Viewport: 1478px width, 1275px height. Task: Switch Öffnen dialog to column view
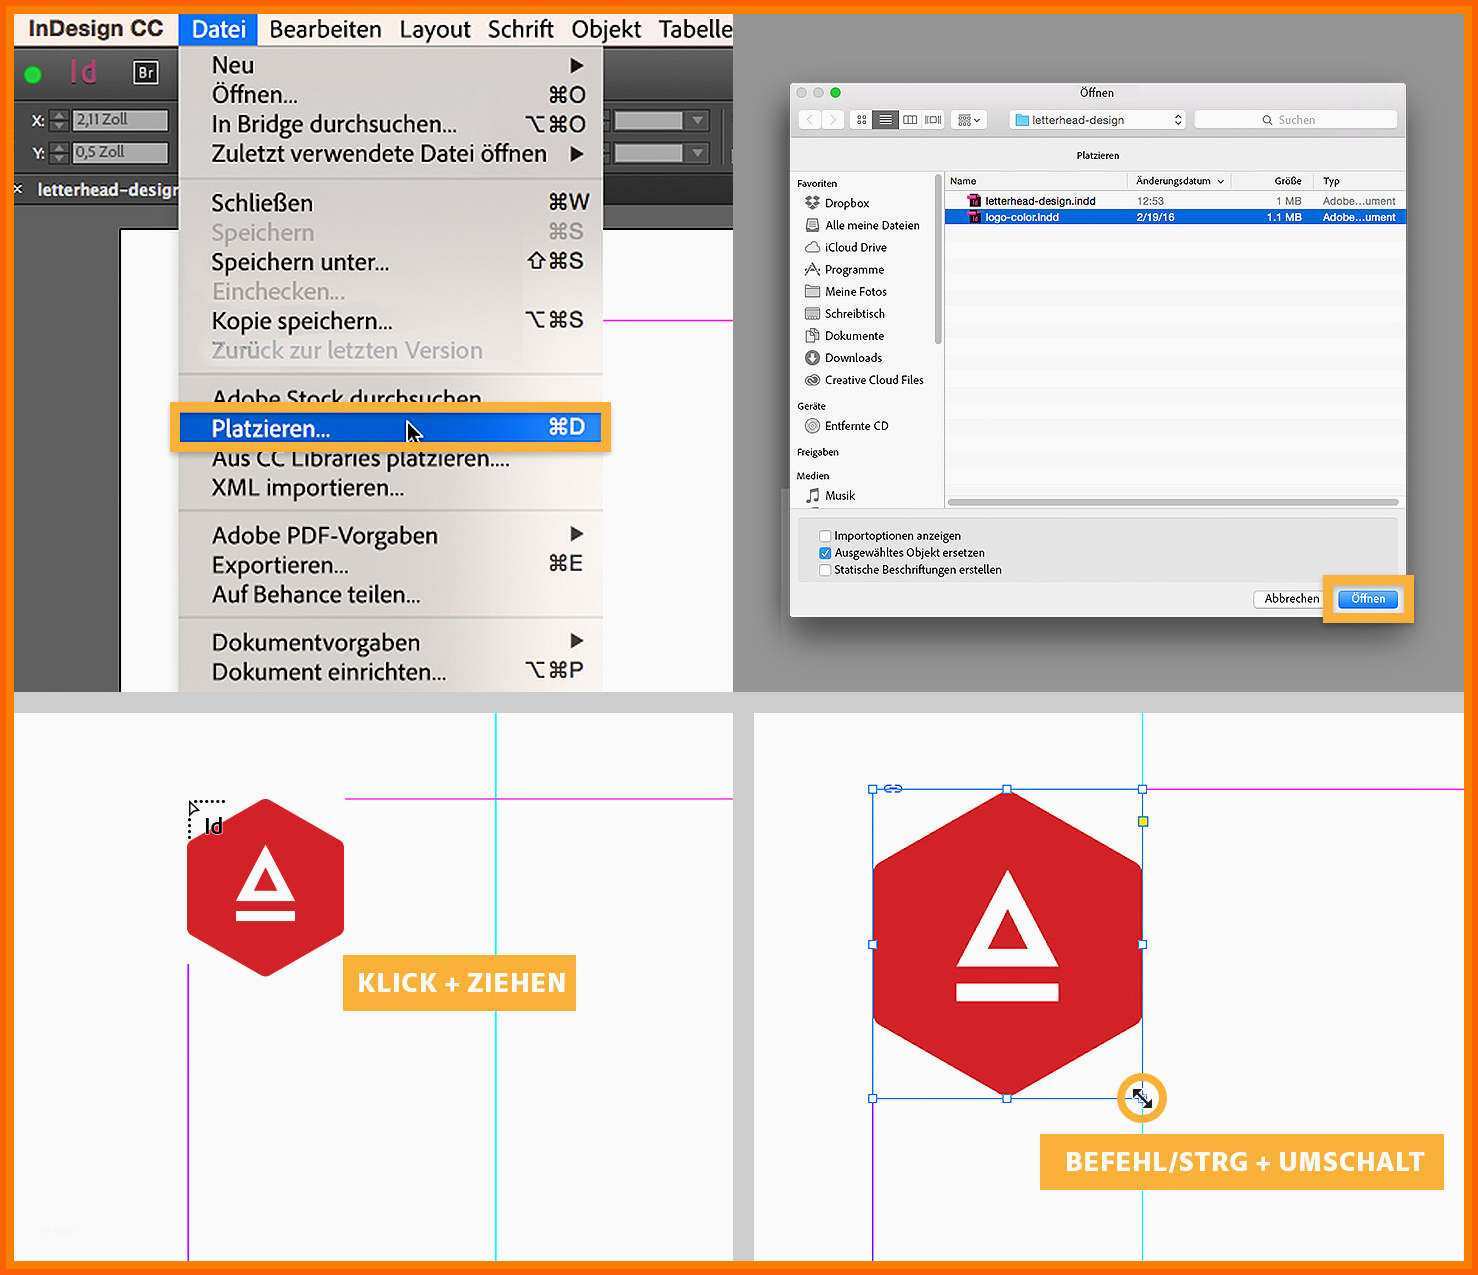tap(910, 120)
